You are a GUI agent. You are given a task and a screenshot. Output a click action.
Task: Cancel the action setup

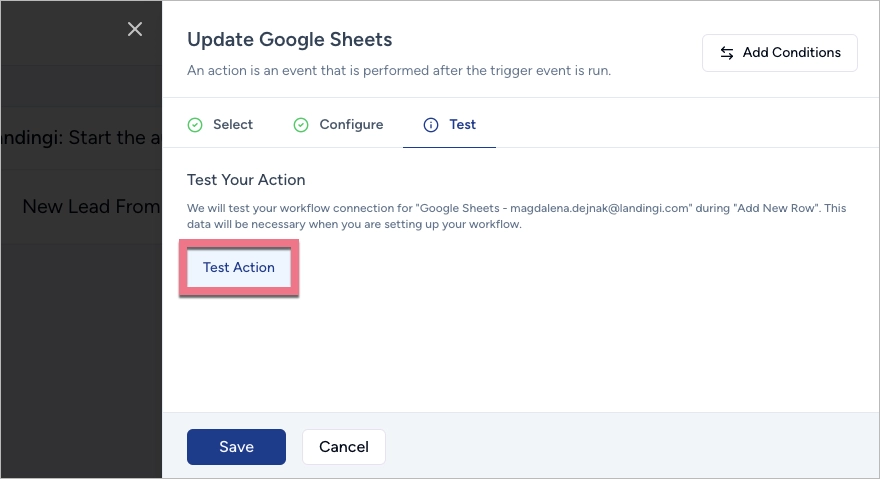[343, 447]
